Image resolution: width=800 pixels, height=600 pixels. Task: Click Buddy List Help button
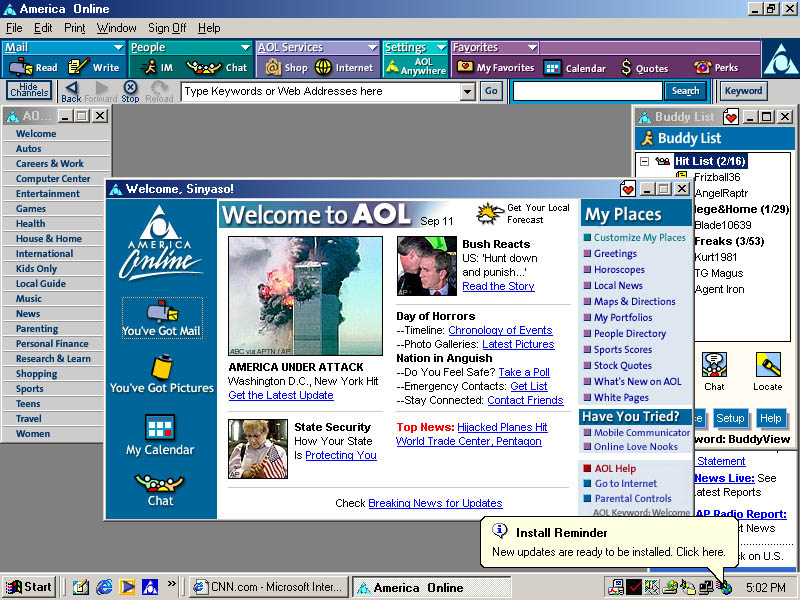click(x=770, y=418)
